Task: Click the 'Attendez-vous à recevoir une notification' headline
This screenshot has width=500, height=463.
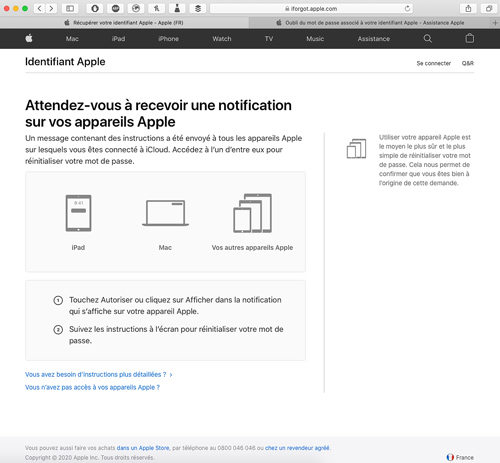Action: [x=158, y=113]
